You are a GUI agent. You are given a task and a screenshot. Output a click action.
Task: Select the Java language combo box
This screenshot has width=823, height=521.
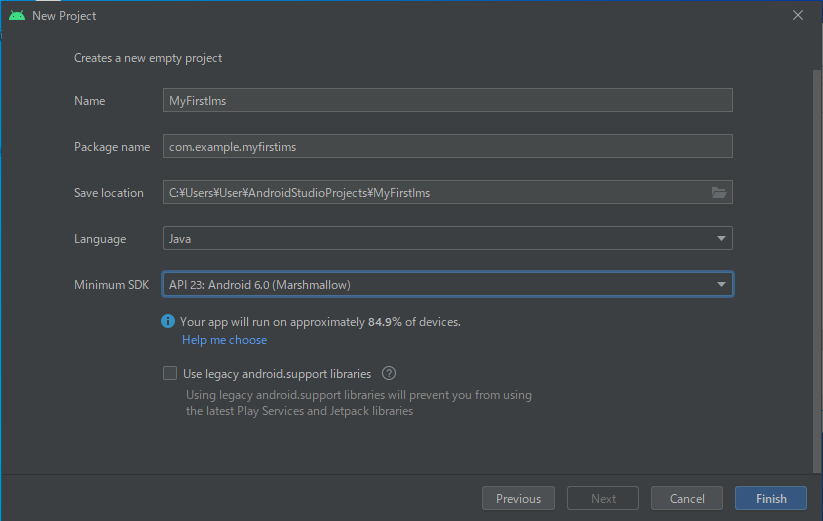click(x=448, y=238)
